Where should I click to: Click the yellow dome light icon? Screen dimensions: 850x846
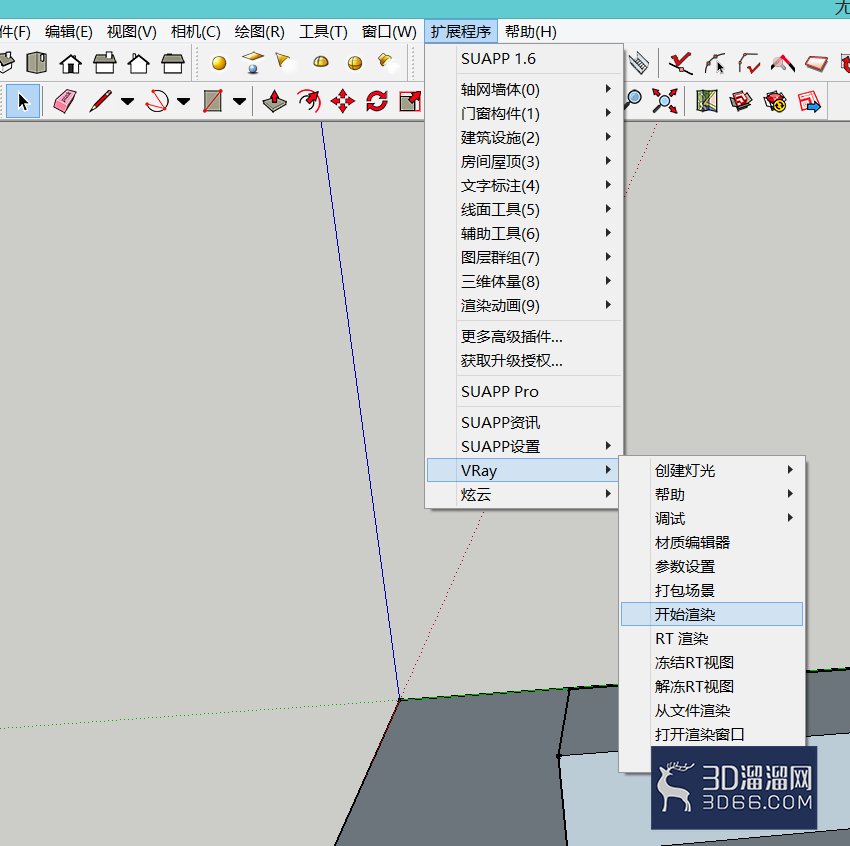point(321,62)
